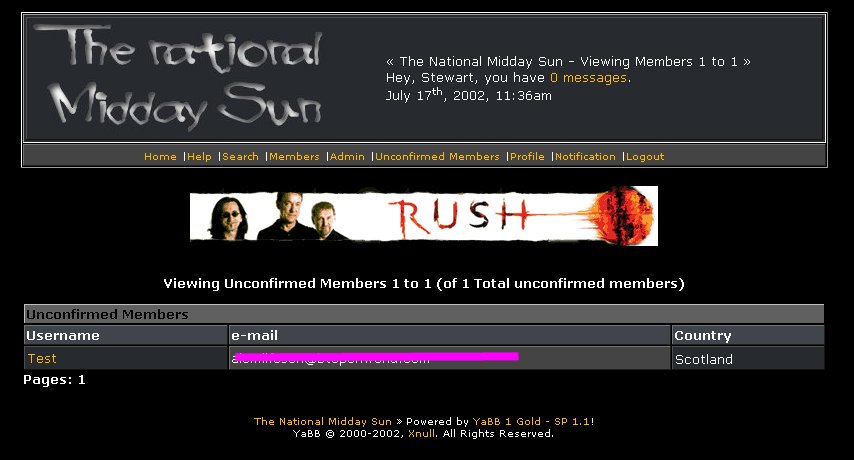Viewport: 854px width, 460px height.
Task: Open the Xnull footer link
Action: click(x=422, y=434)
